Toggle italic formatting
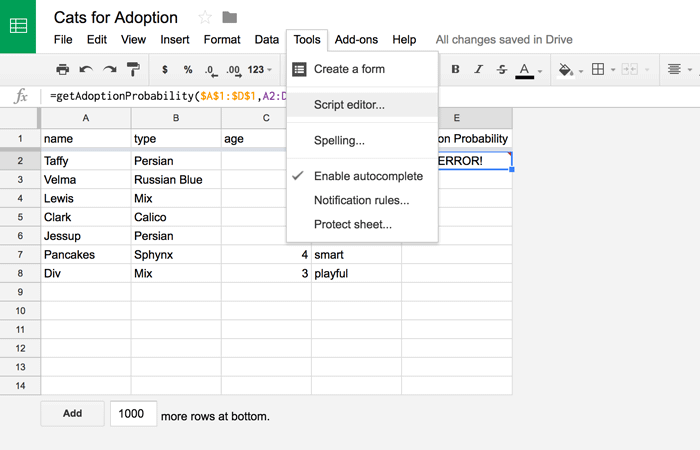The image size is (700, 450). point(479,69)
